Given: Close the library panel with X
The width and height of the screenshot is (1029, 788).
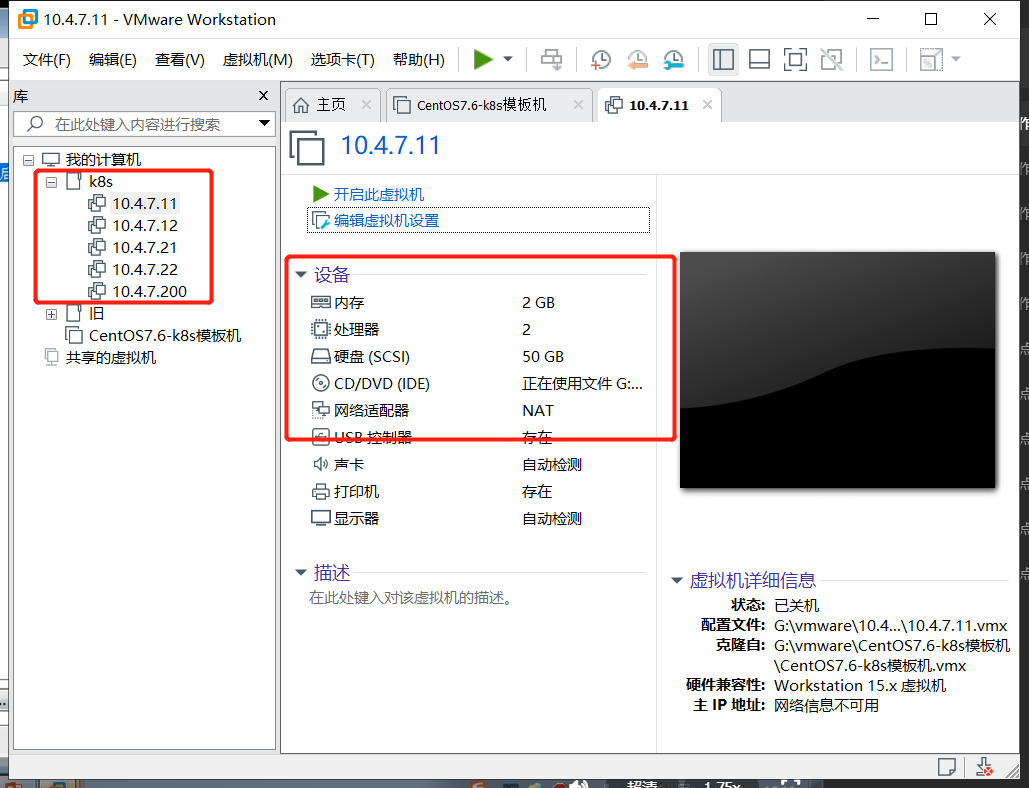Looking at the screenshot, I should 264,96.
